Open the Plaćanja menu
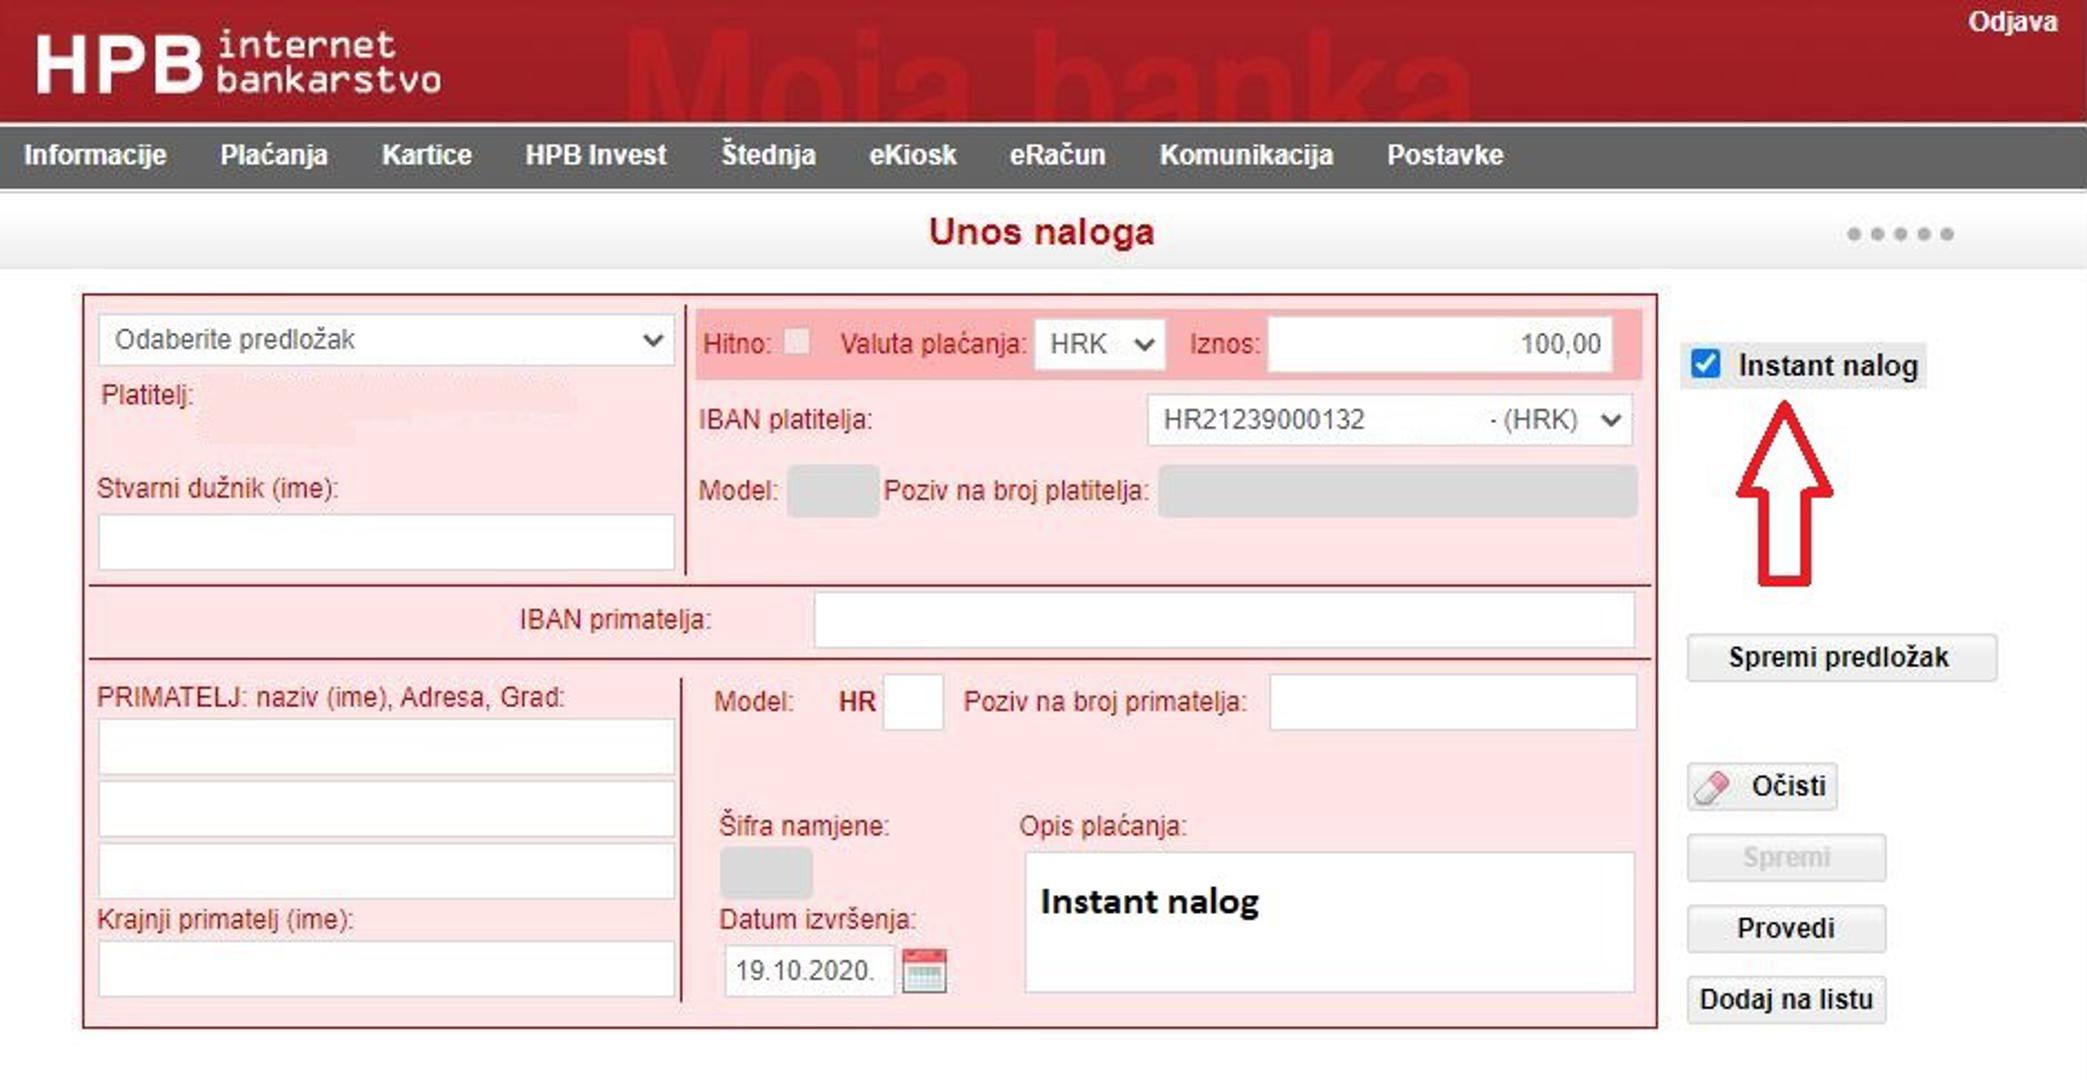This screenshot has width=2087, height=1080. 274,155
